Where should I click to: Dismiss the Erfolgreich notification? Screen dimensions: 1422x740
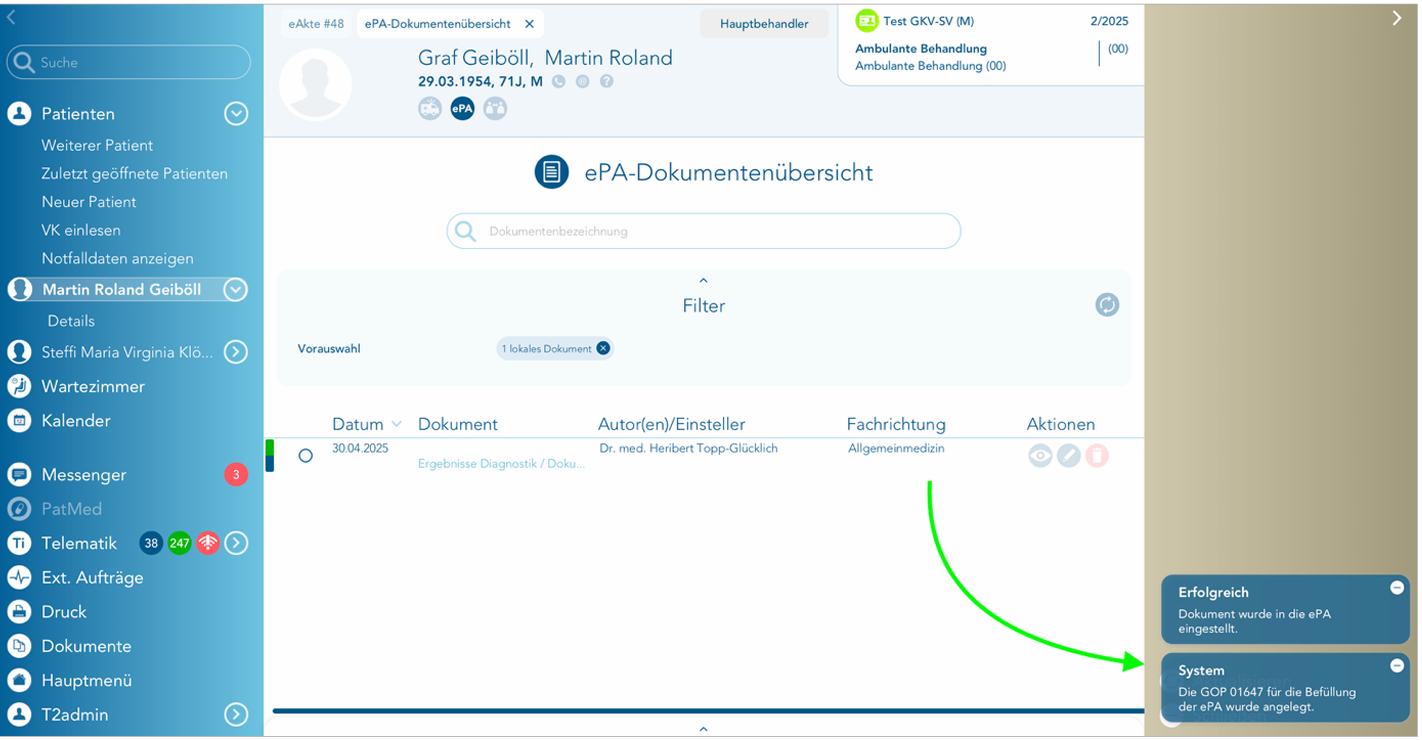(x=1397, y=588)
